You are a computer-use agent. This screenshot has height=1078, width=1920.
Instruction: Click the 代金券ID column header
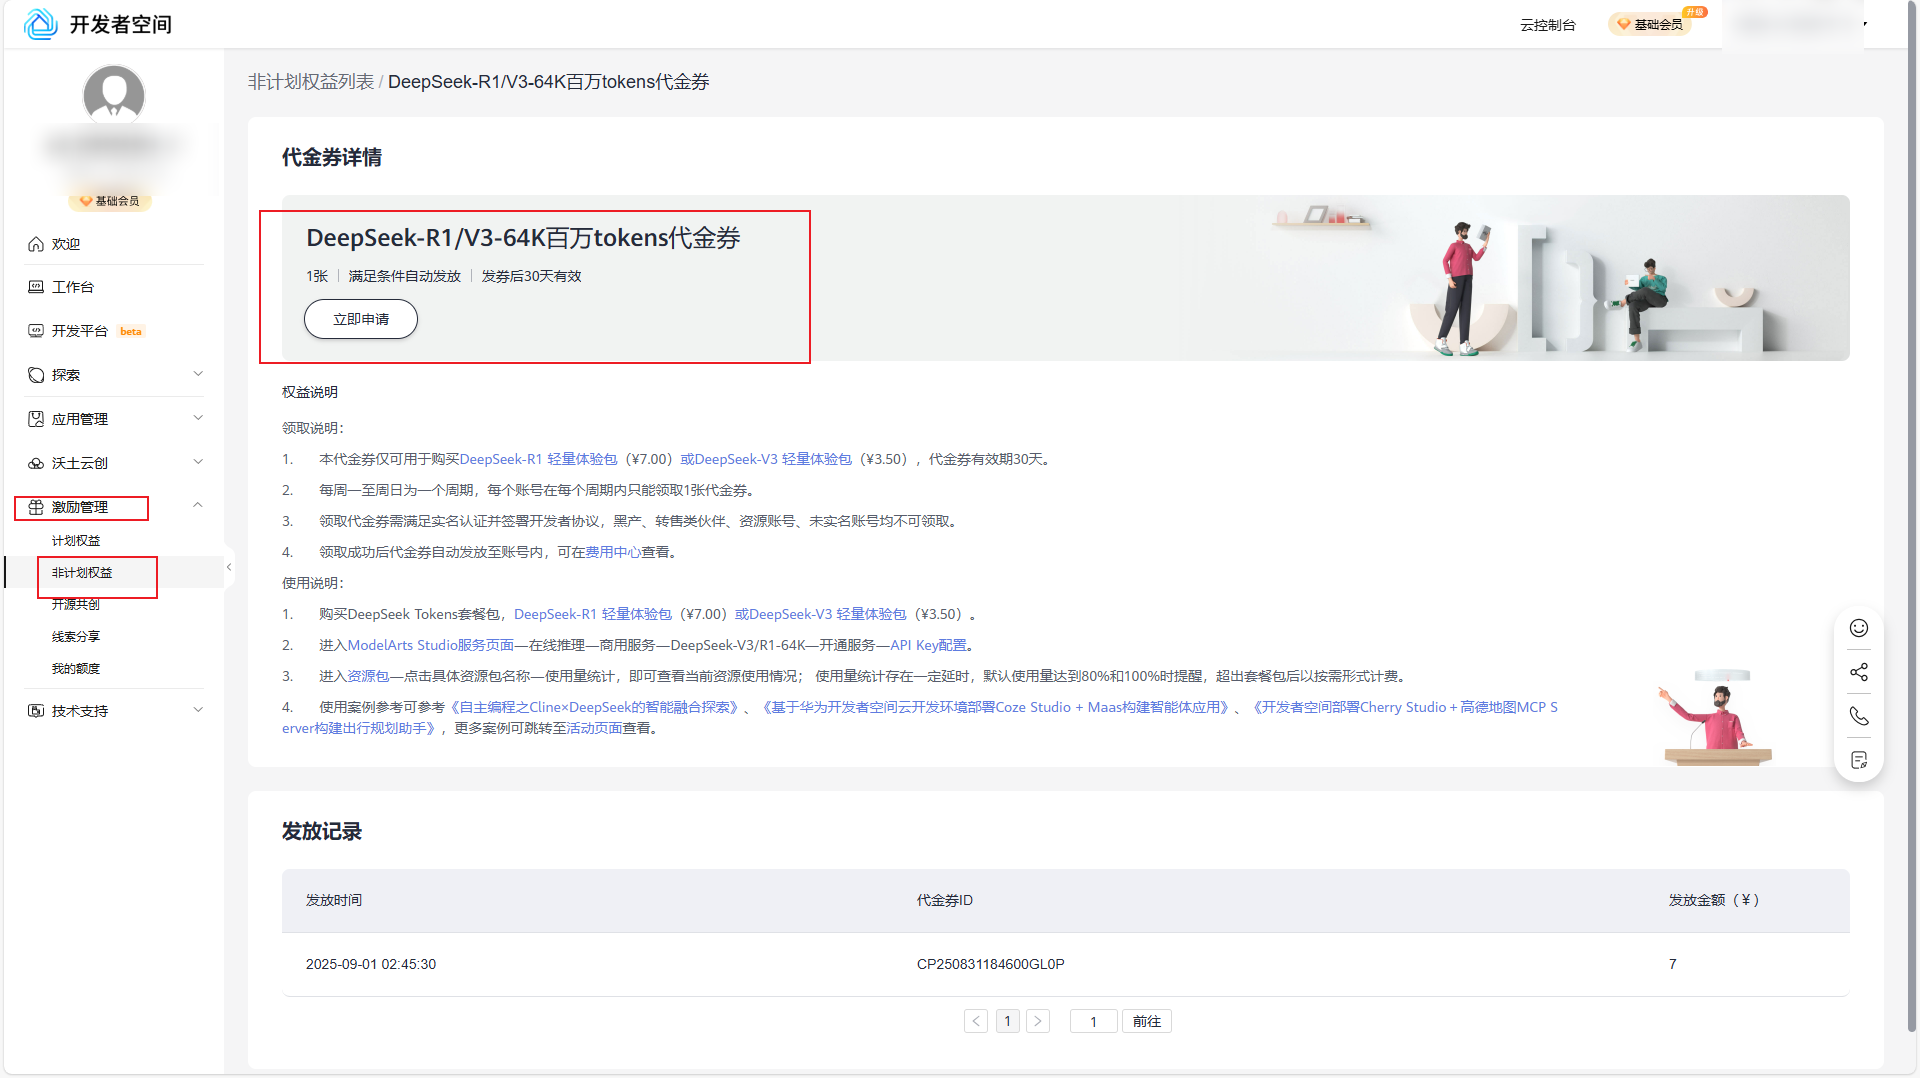(945, 900)
